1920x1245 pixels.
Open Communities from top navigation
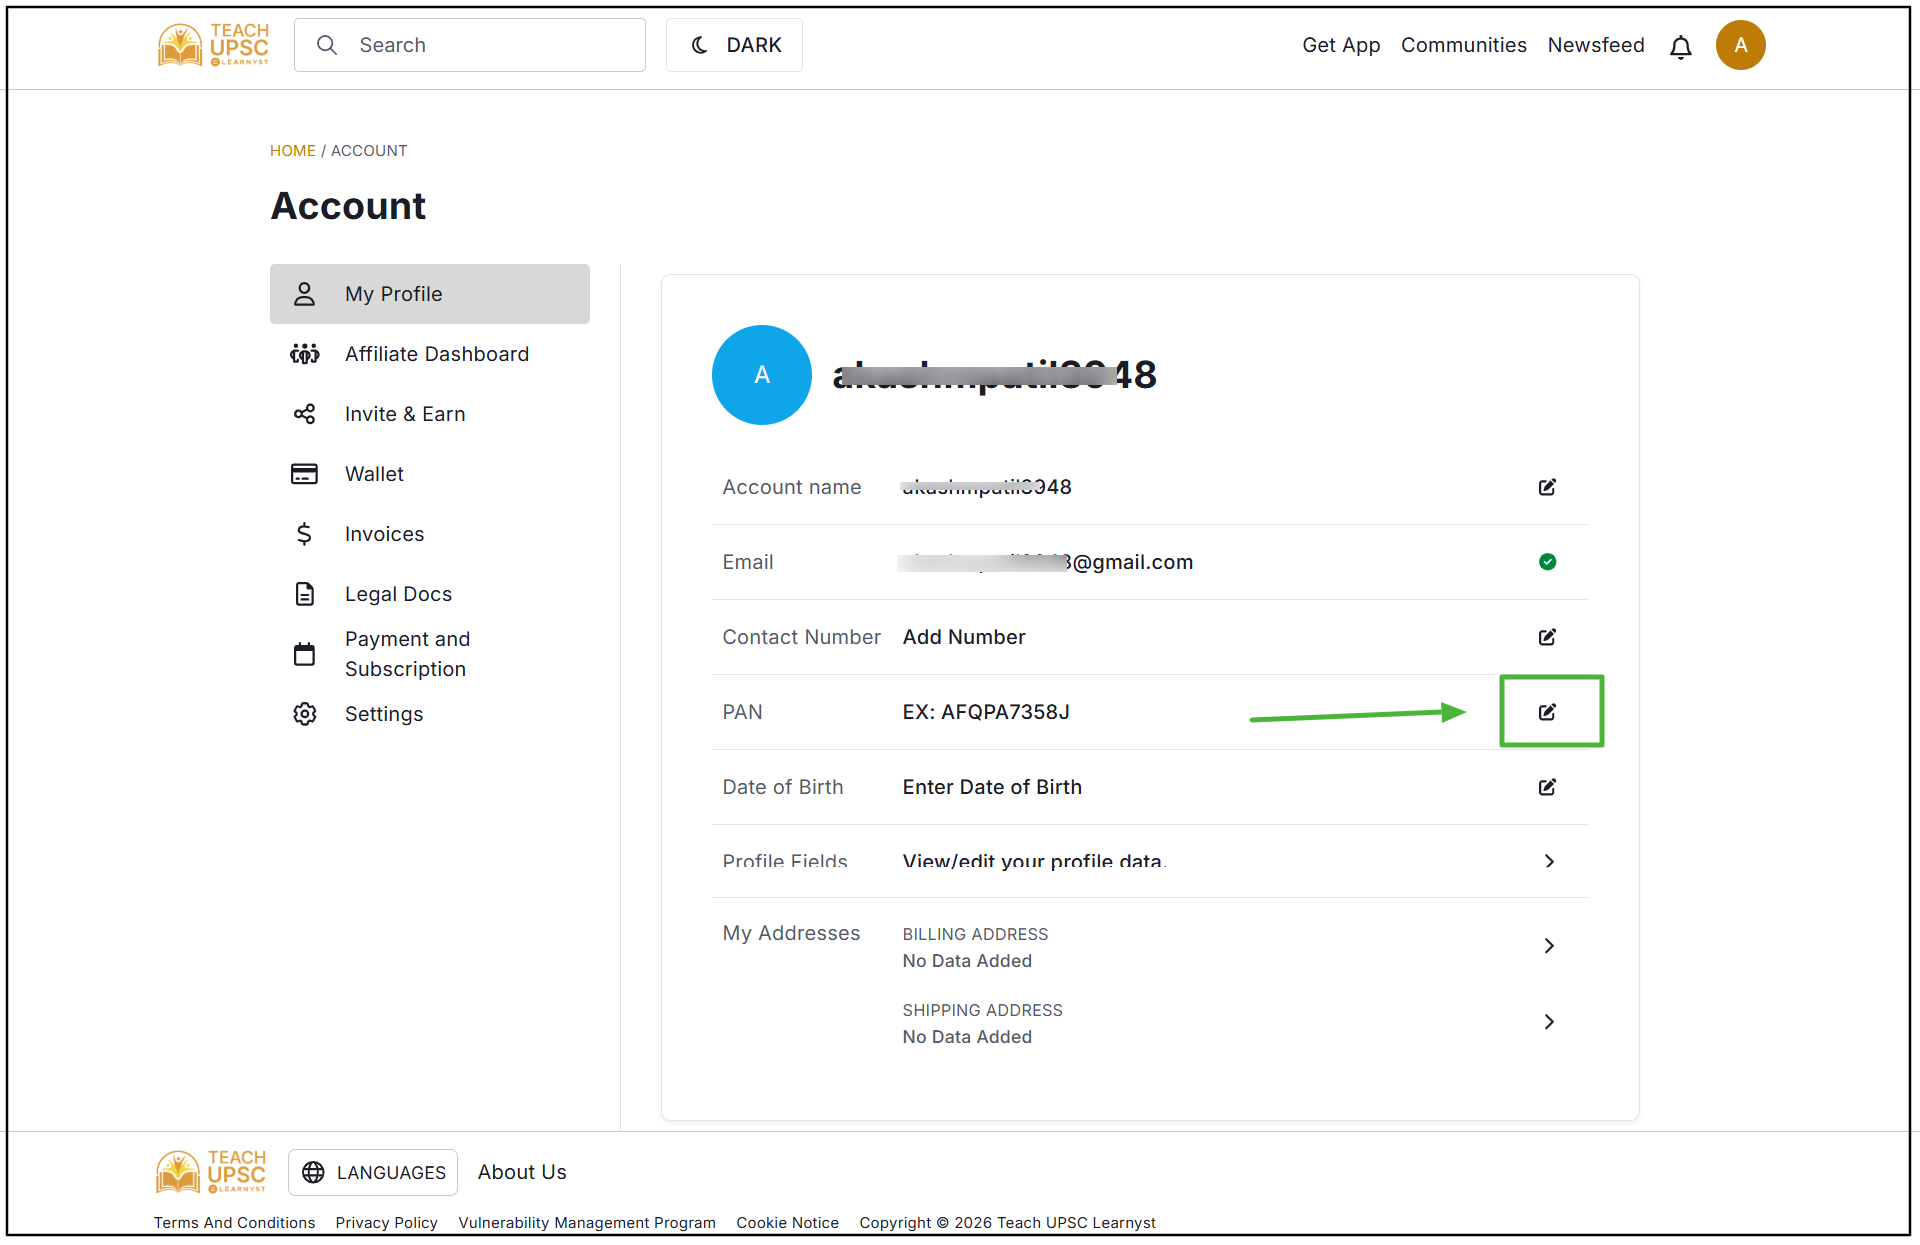[x=1463, y=45]
